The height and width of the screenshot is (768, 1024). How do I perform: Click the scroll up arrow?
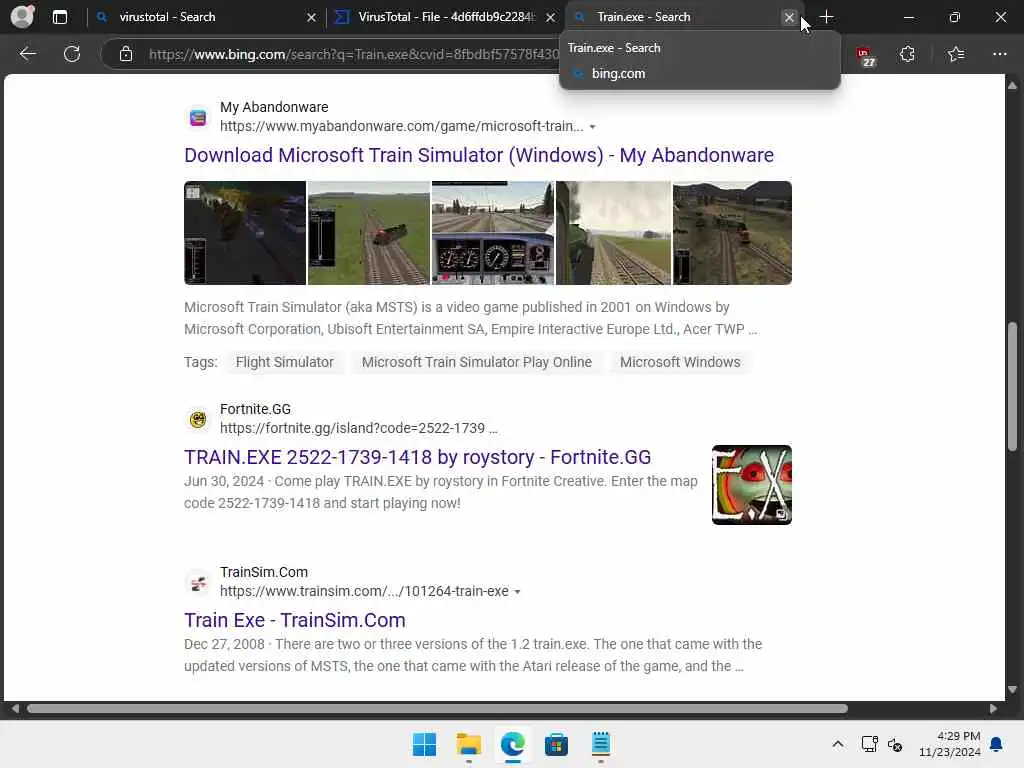[1012, 85]
